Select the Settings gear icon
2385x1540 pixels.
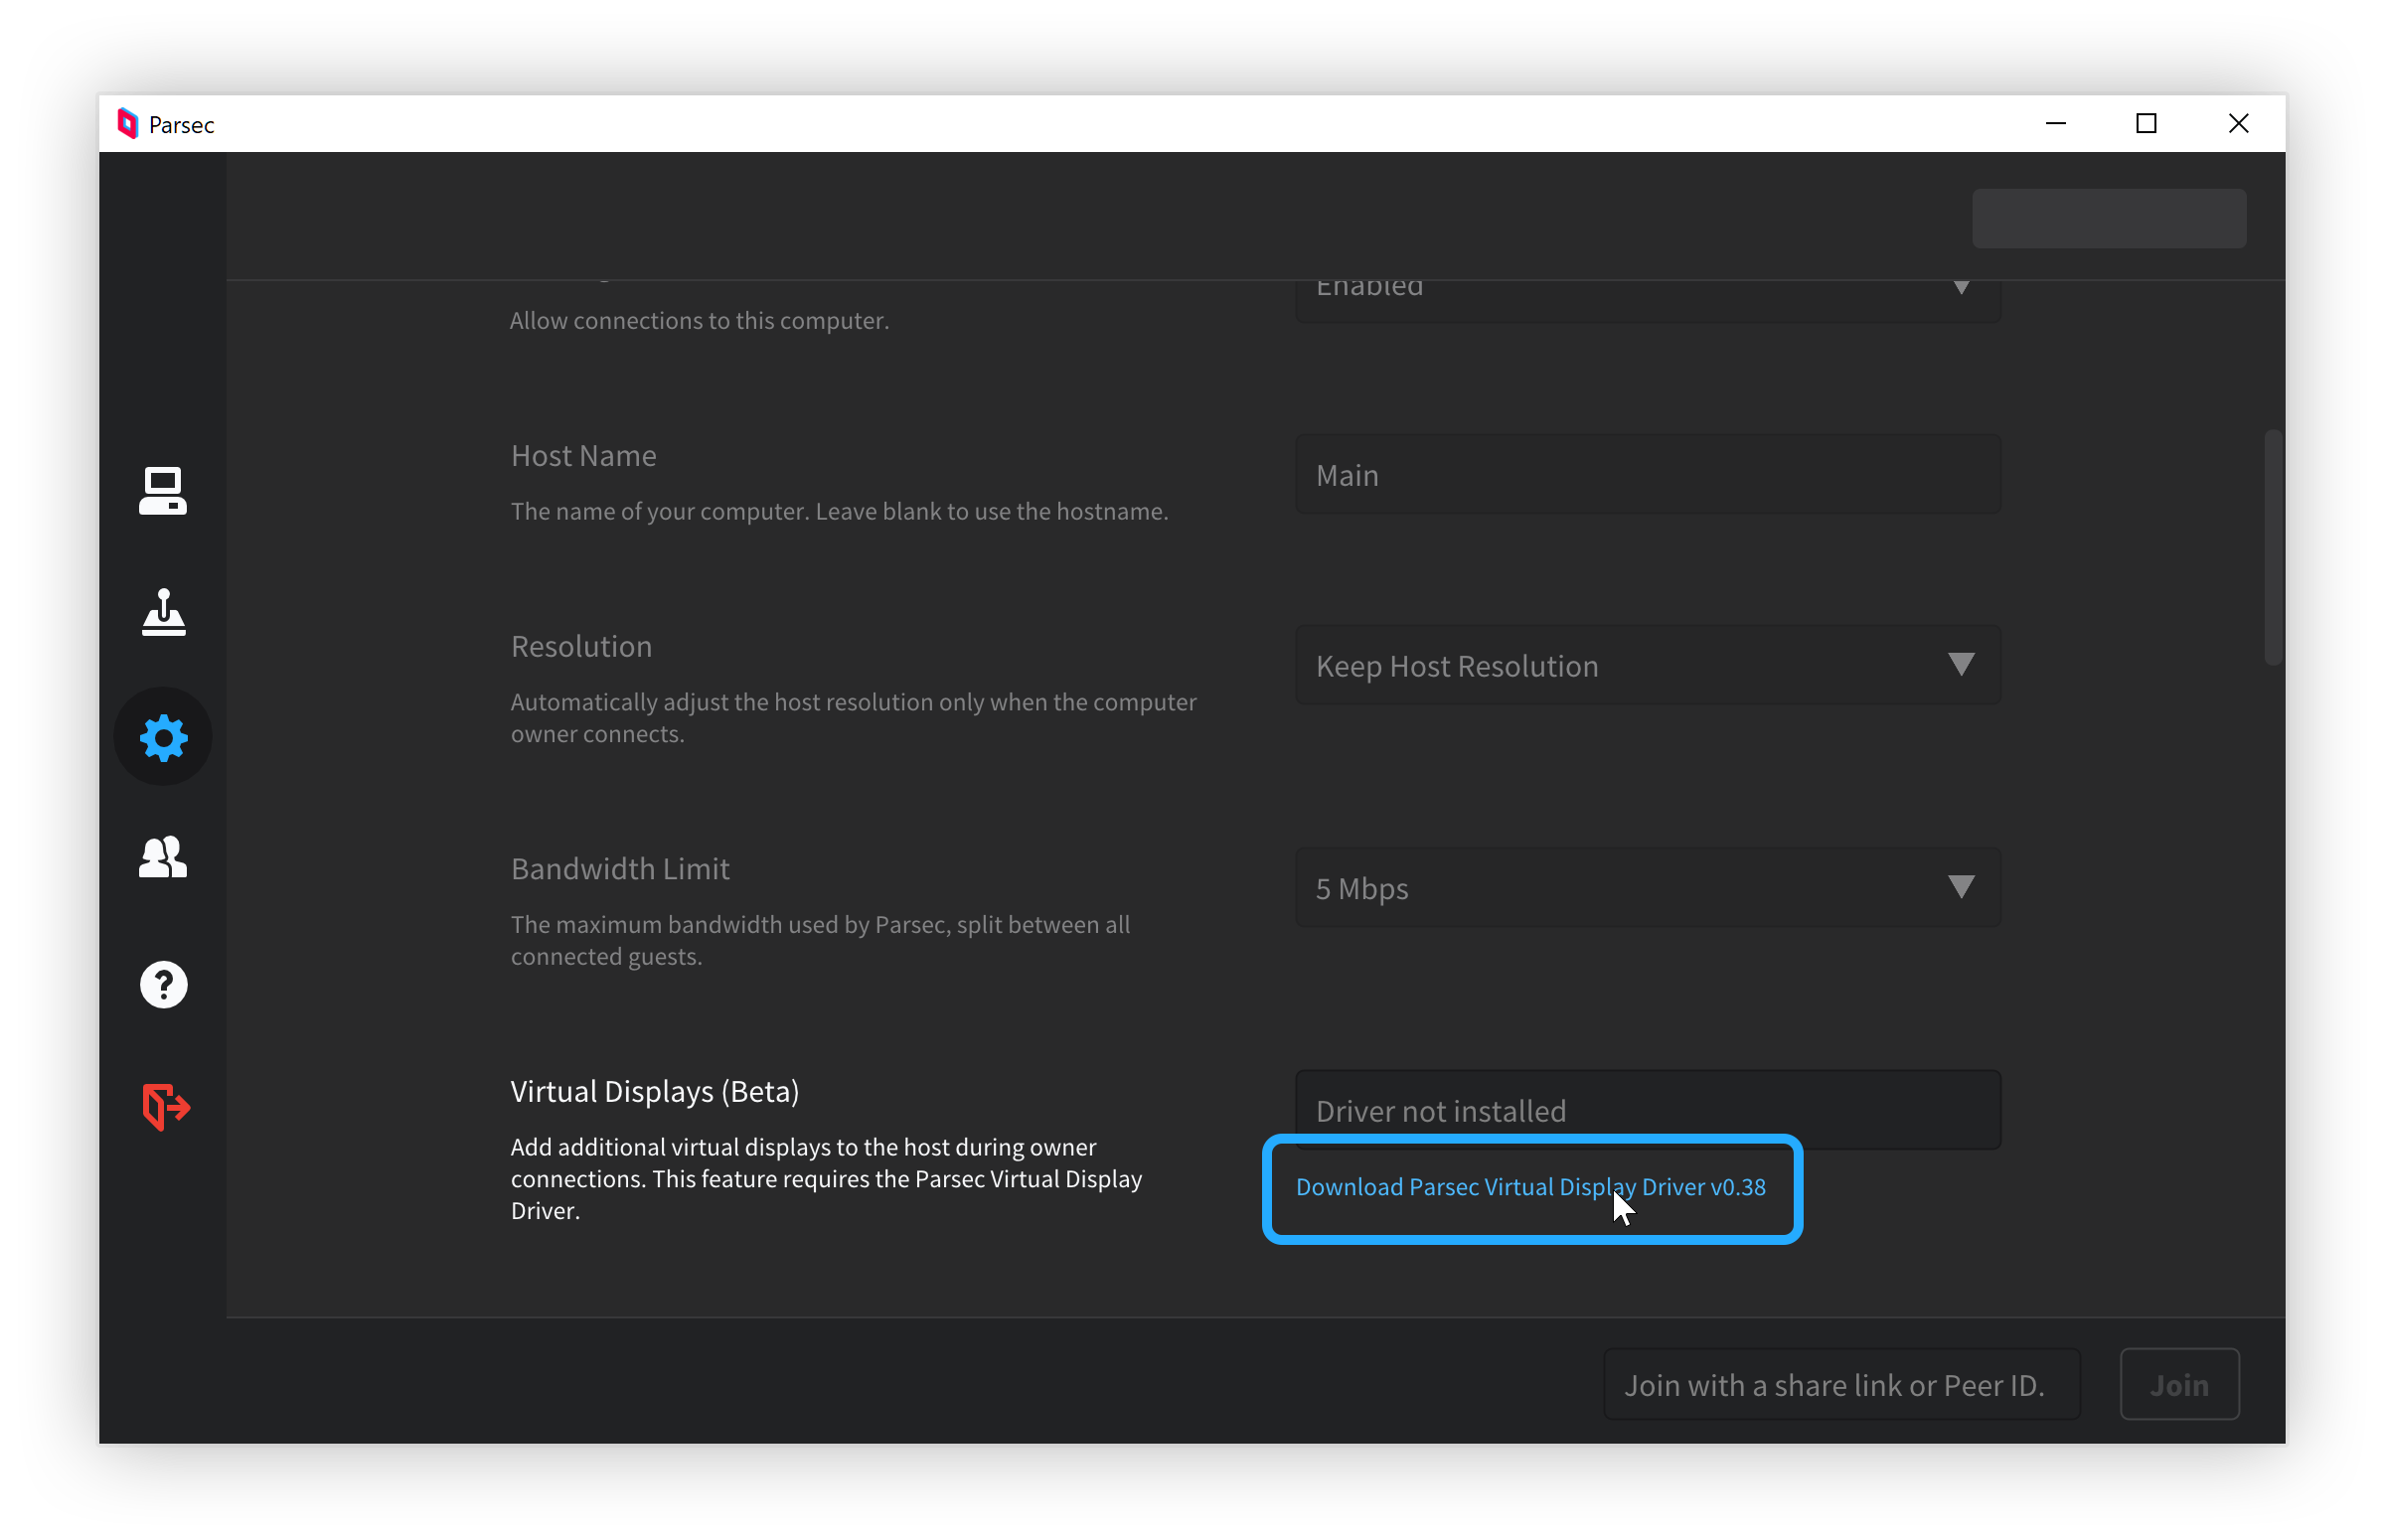(163, 738)
